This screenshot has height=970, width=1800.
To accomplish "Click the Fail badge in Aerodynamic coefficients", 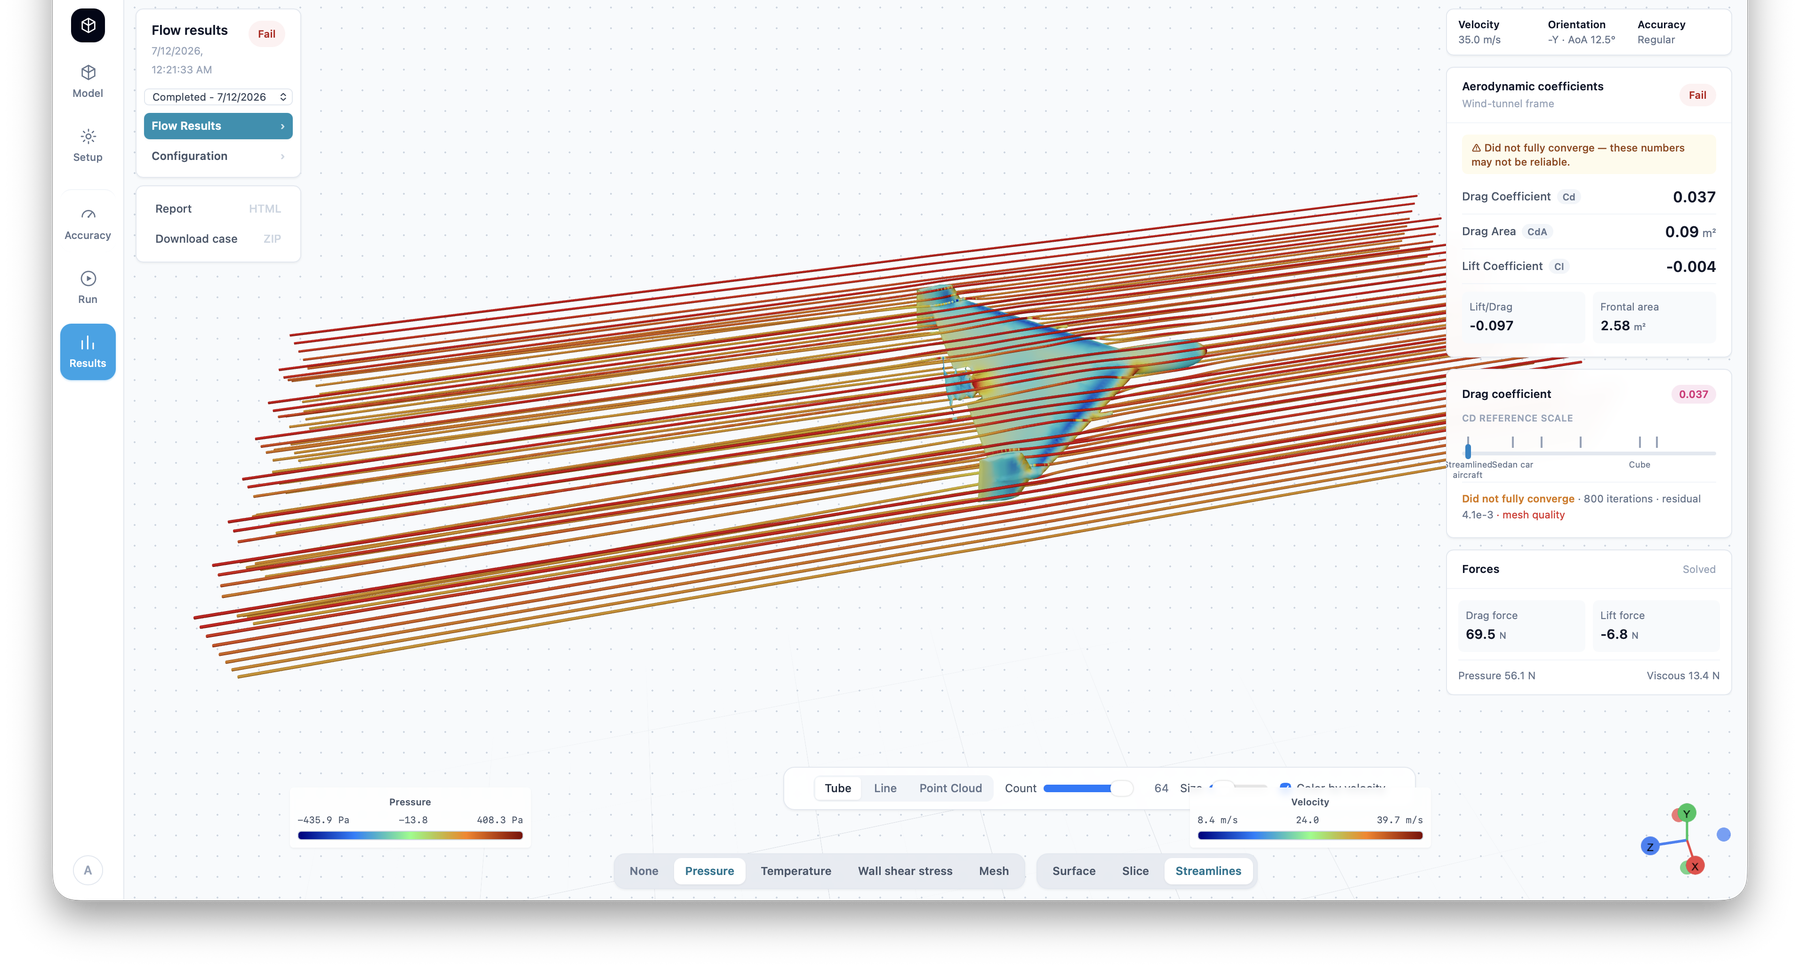I will tap(1697, 95).
